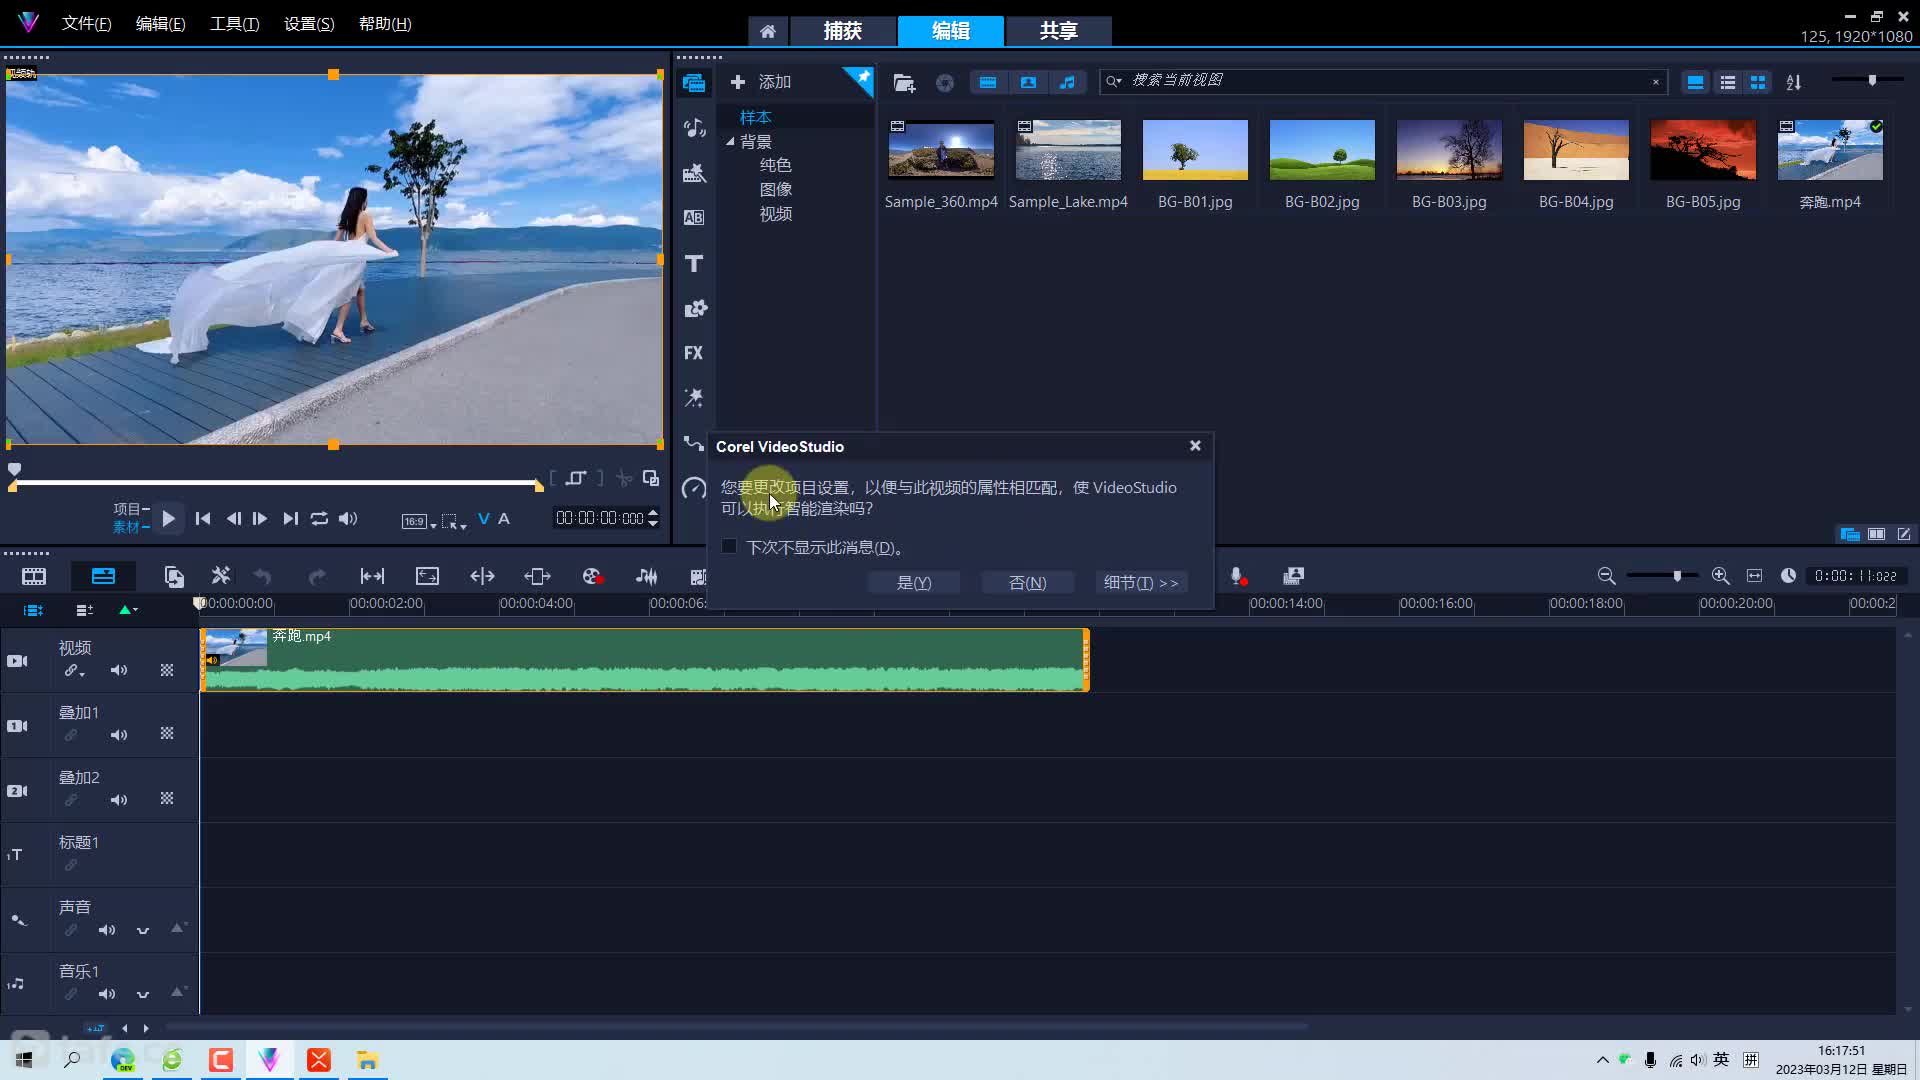This screenshot has width=1920, height=1080.
Task: Open the 工具(T) menu
Action: point(234,24)
